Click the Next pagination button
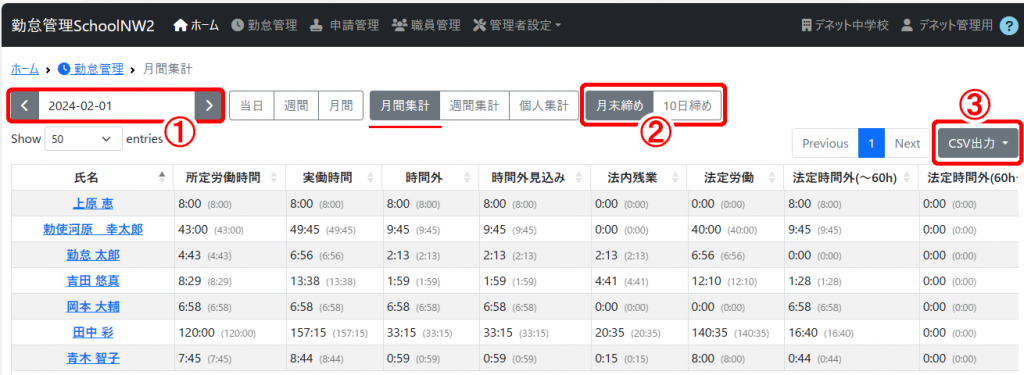 tap(907, 143)
